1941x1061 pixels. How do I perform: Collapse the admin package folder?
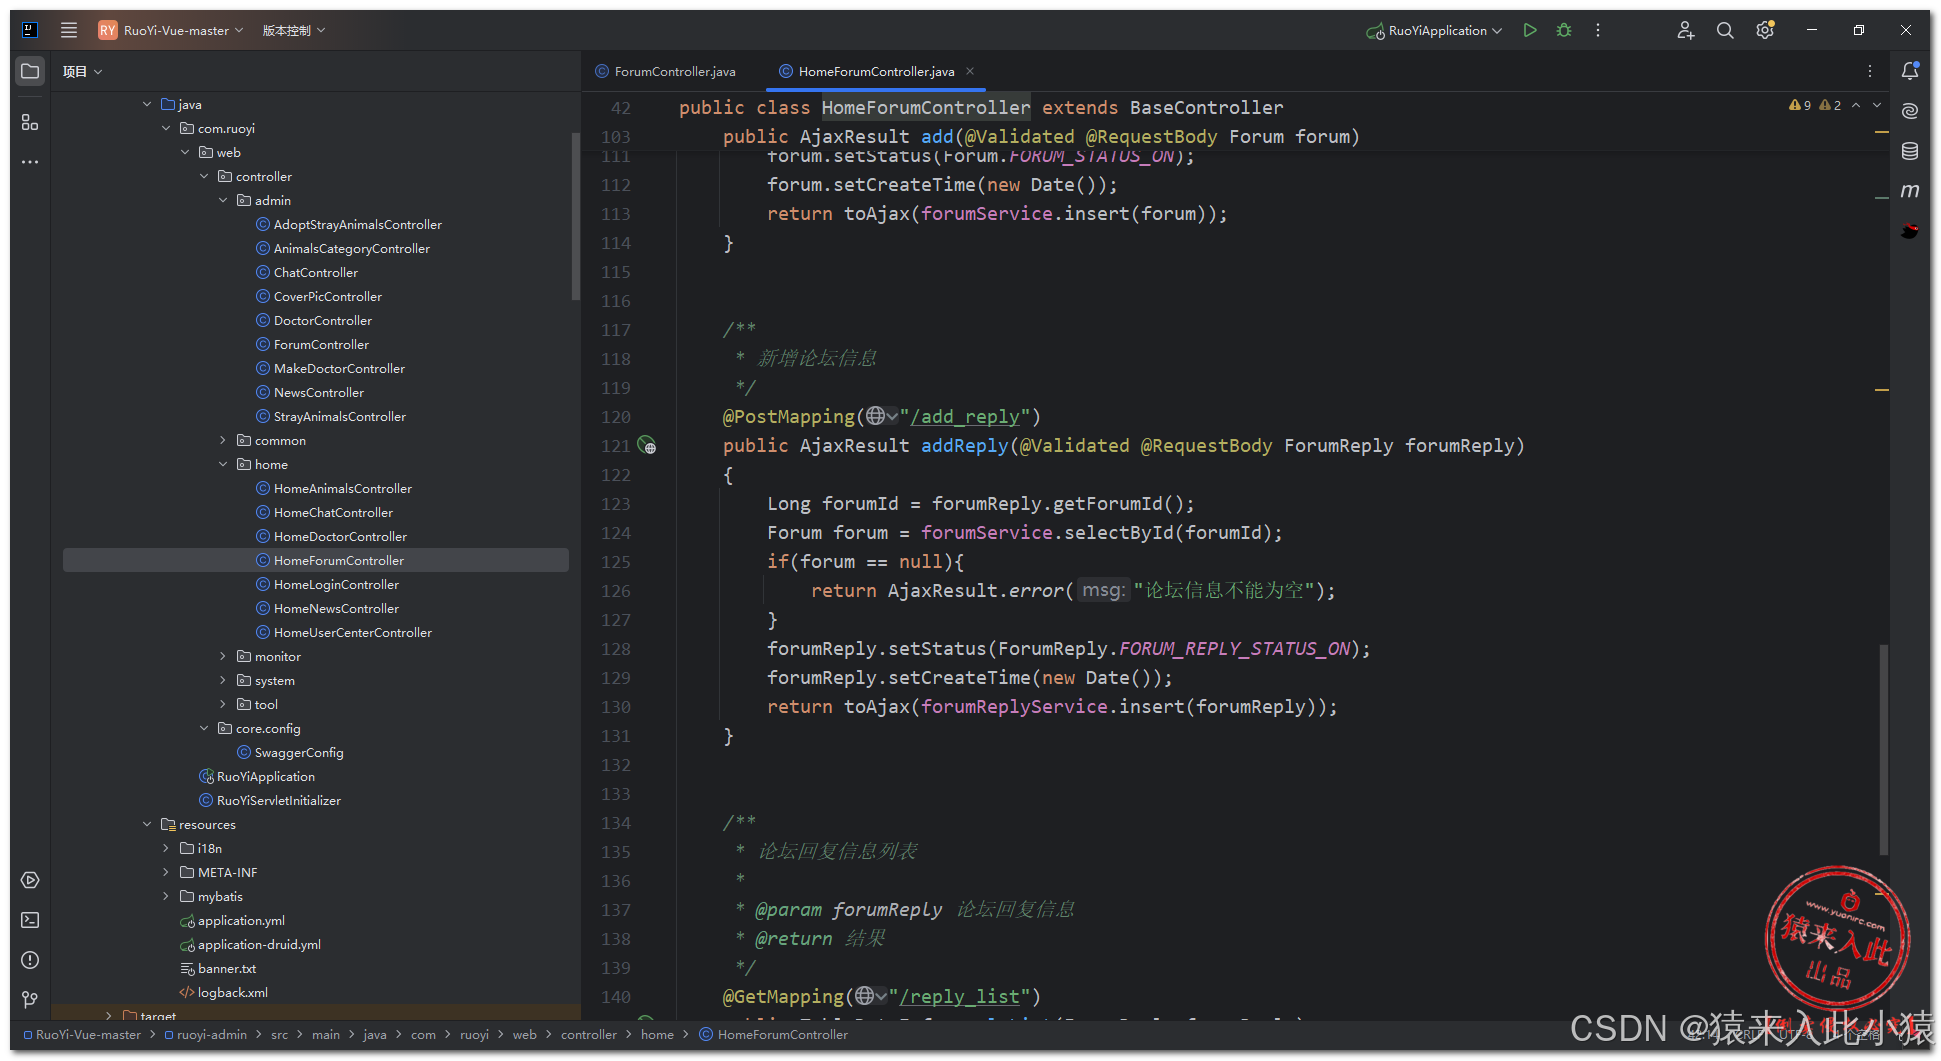click(223, 200)
